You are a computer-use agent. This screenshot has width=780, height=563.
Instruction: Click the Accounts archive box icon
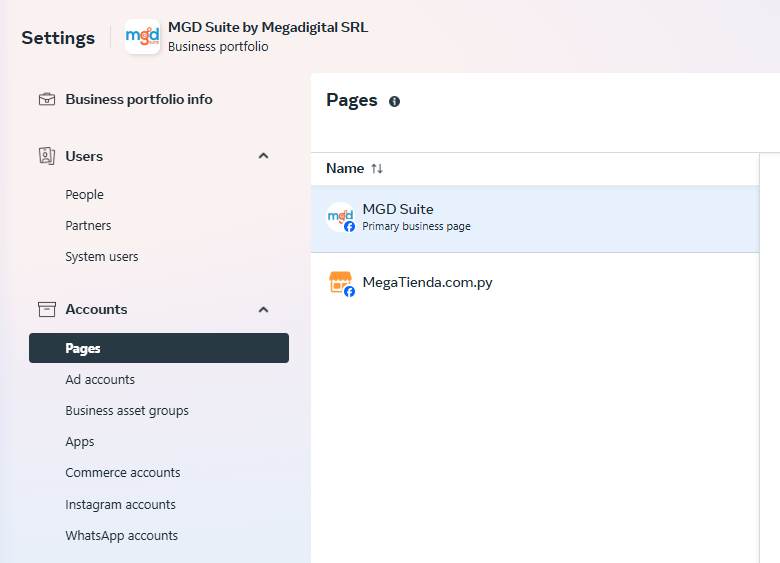click(x=47, y=309)
